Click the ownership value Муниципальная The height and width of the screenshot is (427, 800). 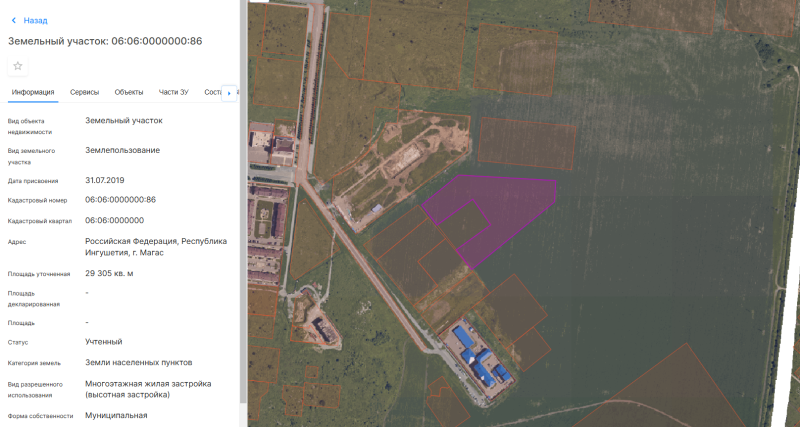click(x=116, y=415)
